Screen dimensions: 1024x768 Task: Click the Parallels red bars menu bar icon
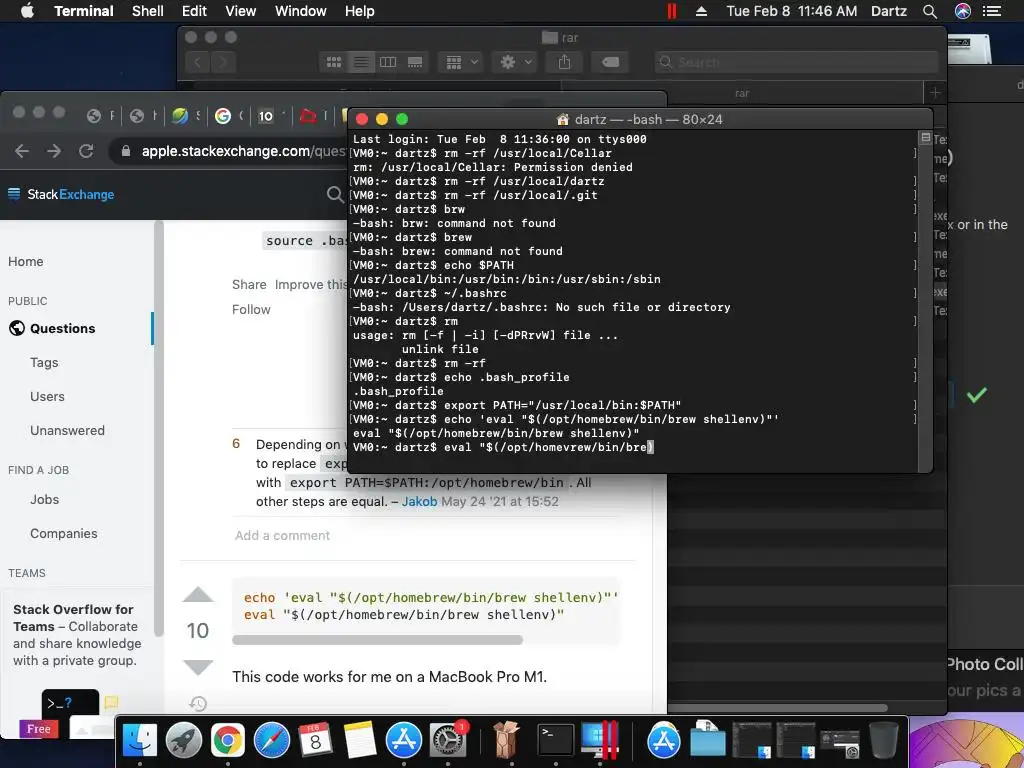671,11
